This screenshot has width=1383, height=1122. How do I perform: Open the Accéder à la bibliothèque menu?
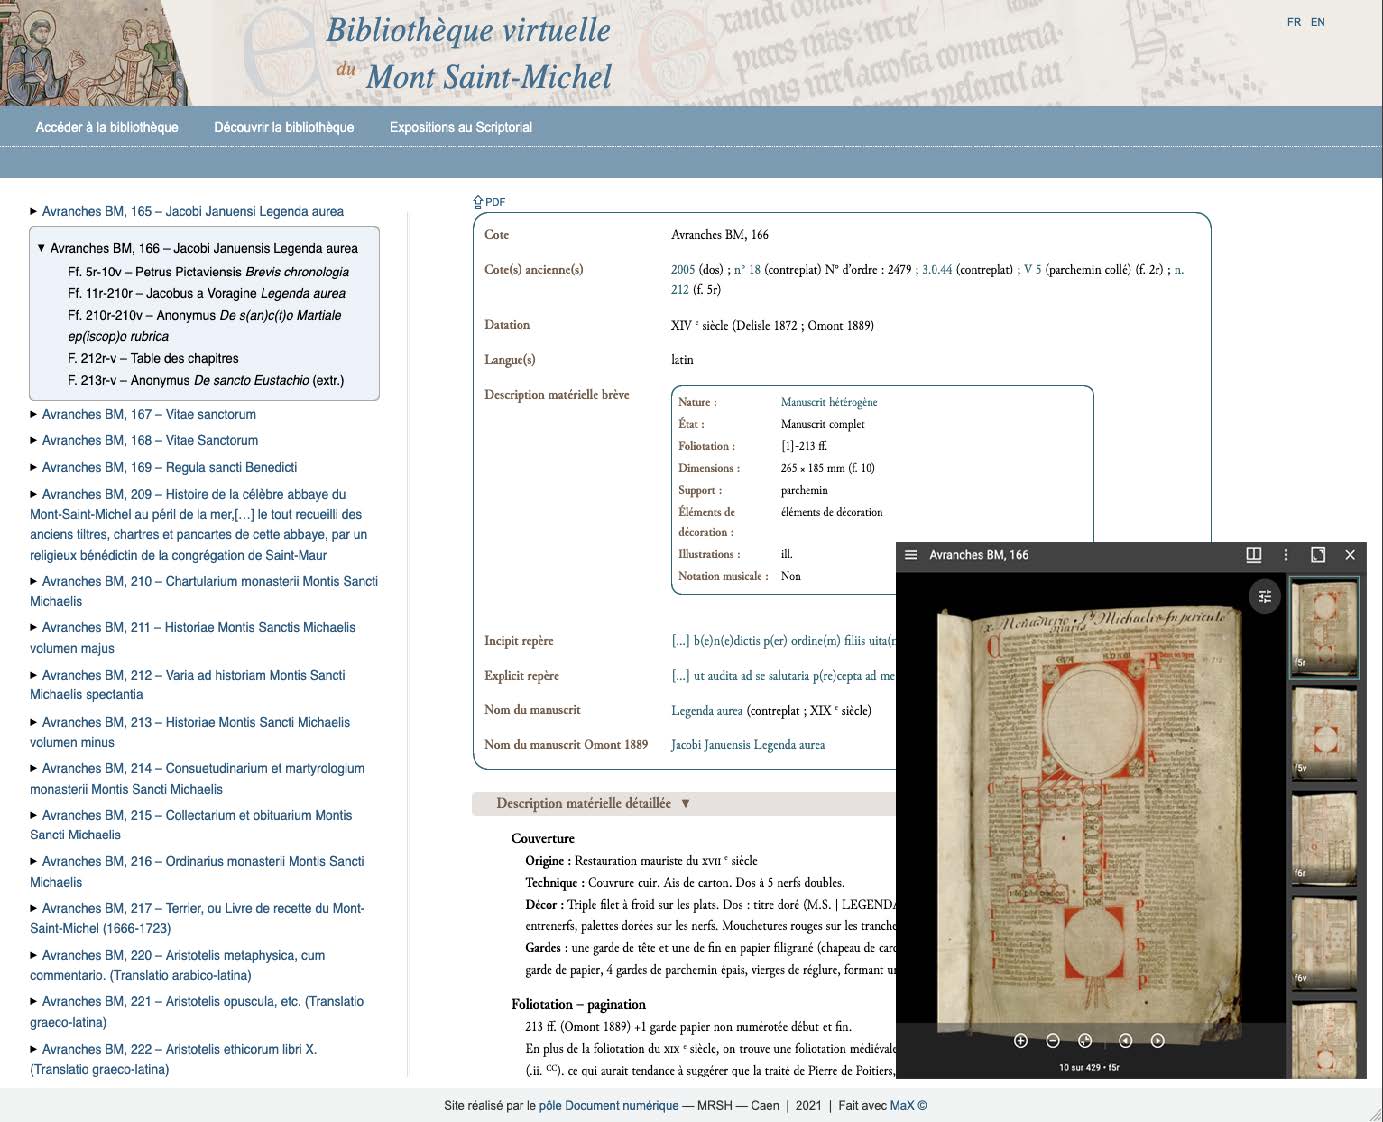[107, 127]
